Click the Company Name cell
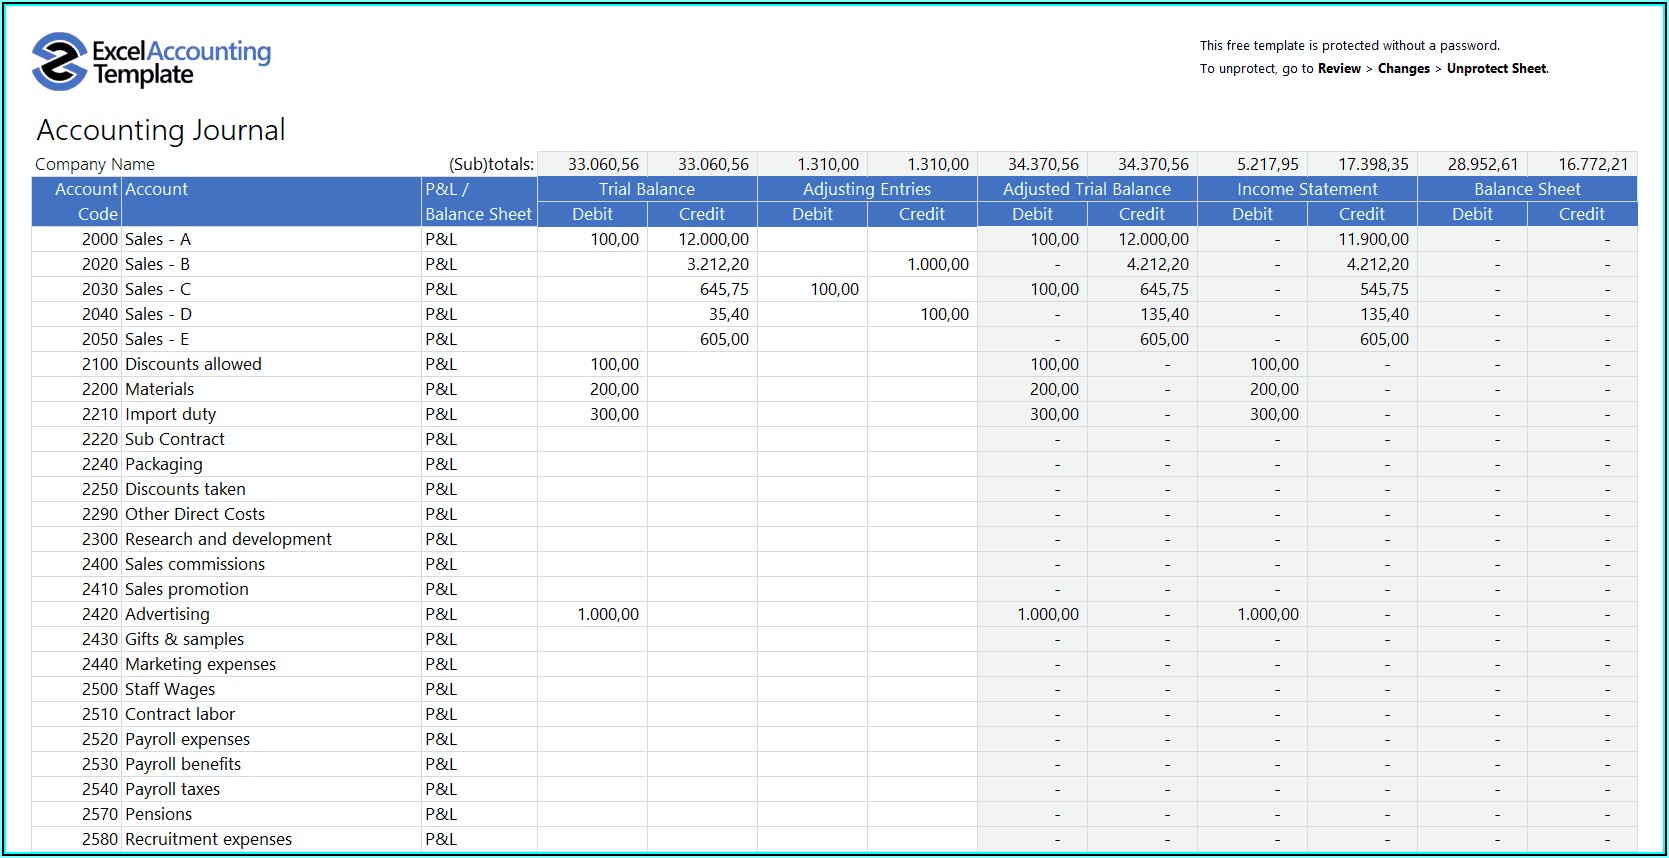Viewport: 1669px width, 858px height. click(x=95, y=164)
